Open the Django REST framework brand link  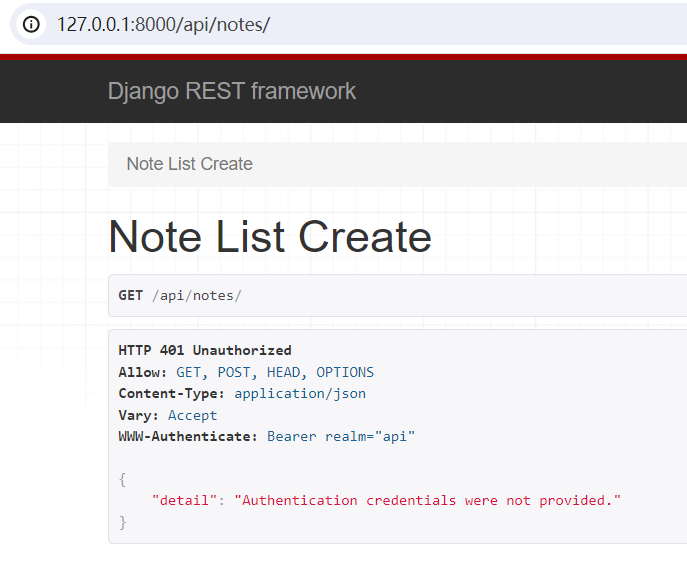click(x=232, y=91)
